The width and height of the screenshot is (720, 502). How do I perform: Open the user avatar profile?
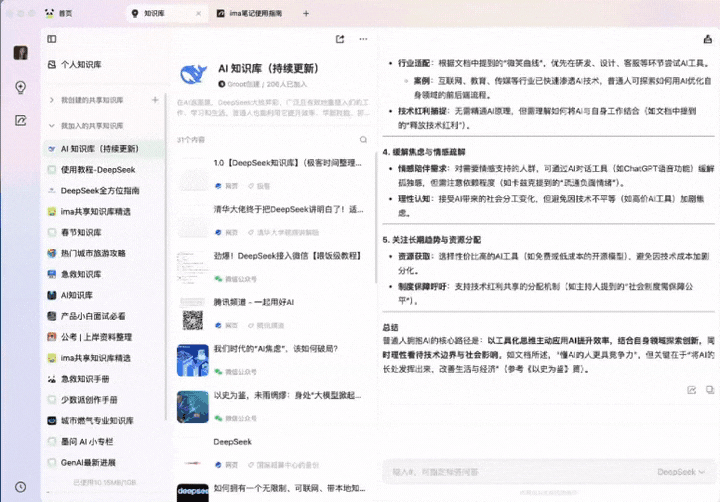(20, 53)
